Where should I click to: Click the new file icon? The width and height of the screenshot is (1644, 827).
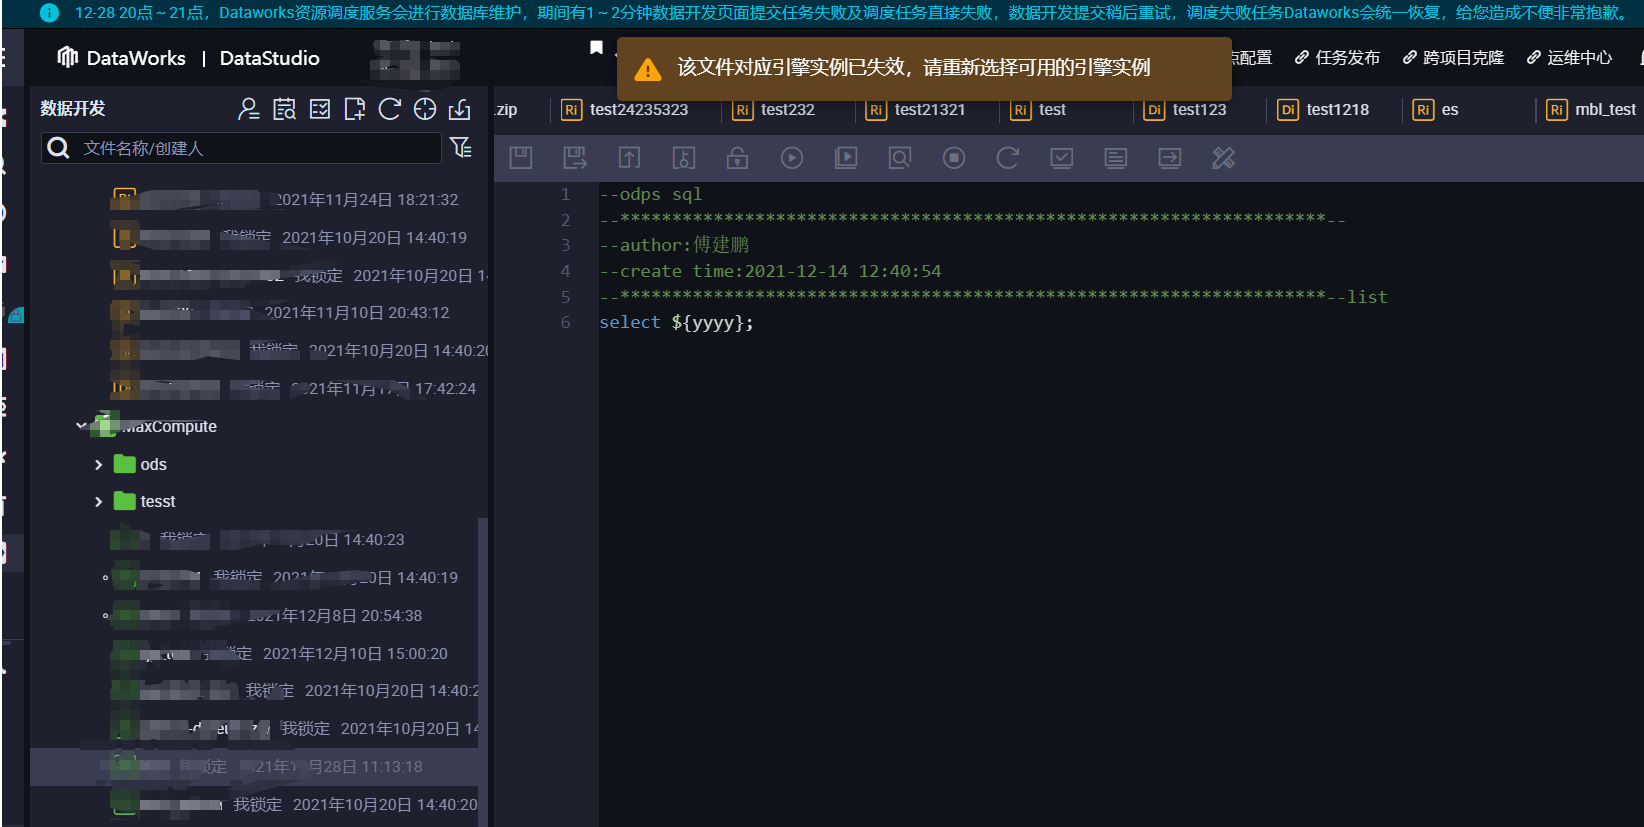(x=355, y=109)
